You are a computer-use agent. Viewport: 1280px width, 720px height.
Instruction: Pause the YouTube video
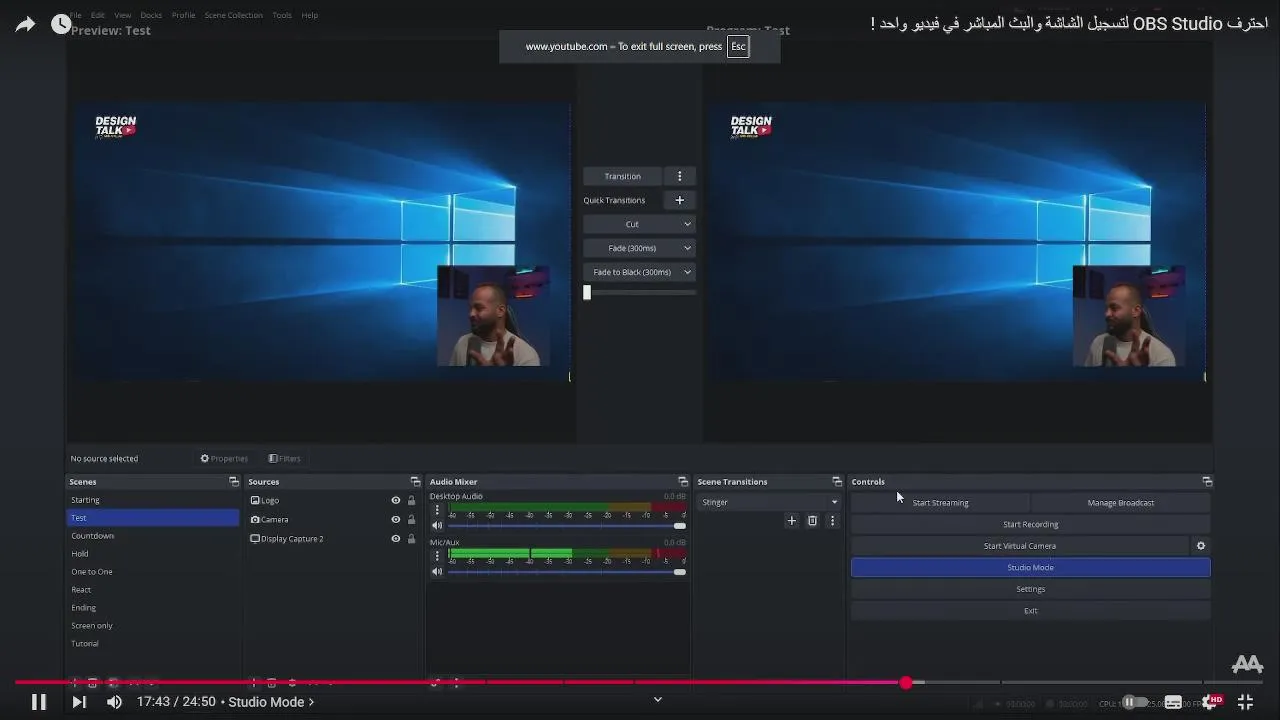38,702
